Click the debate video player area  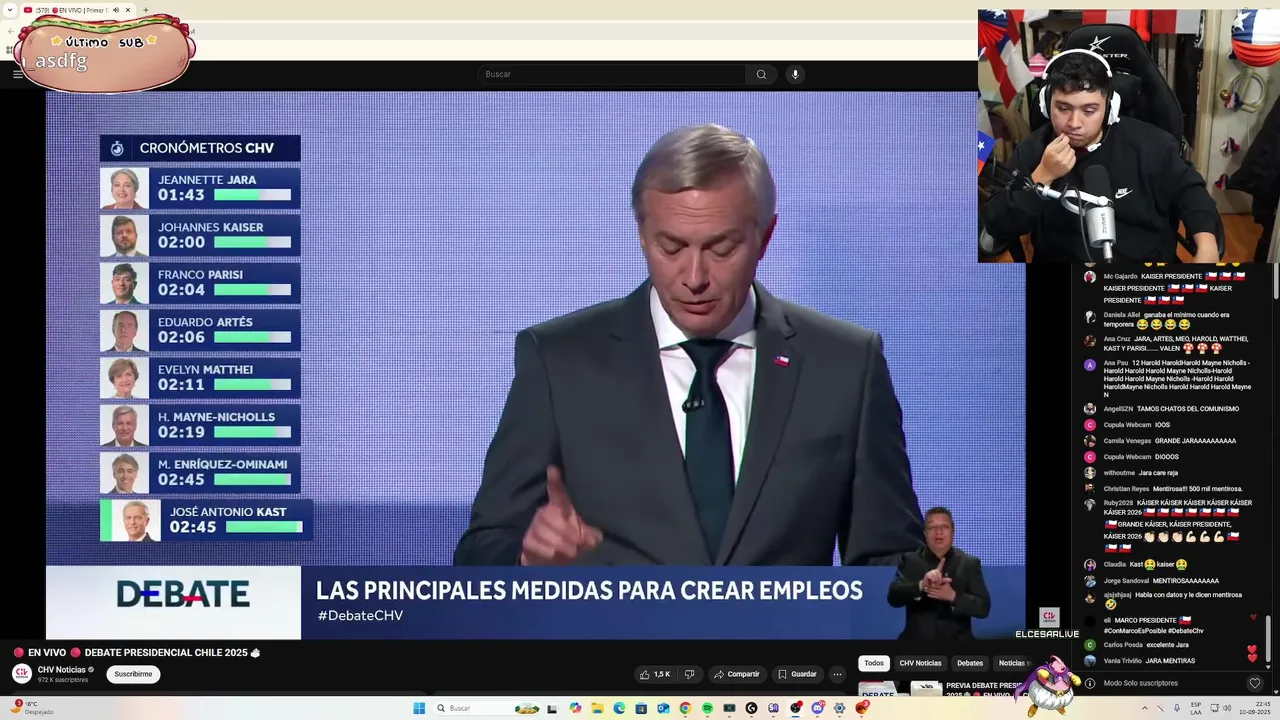click(535, 365)
